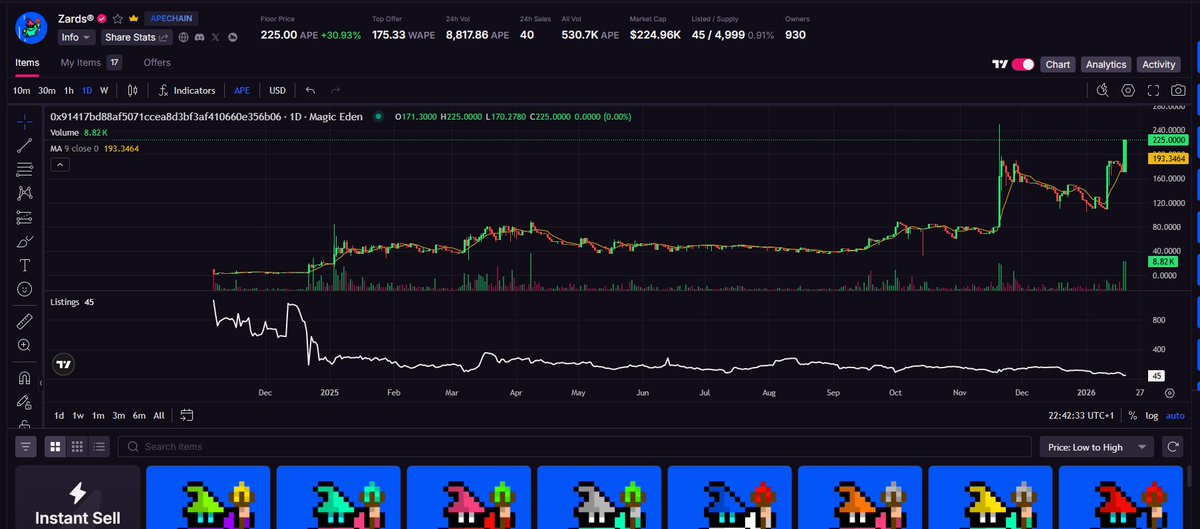Set date range to 1d
Image resolution: width=1200 pixels, height=529 pixels.
59,415
